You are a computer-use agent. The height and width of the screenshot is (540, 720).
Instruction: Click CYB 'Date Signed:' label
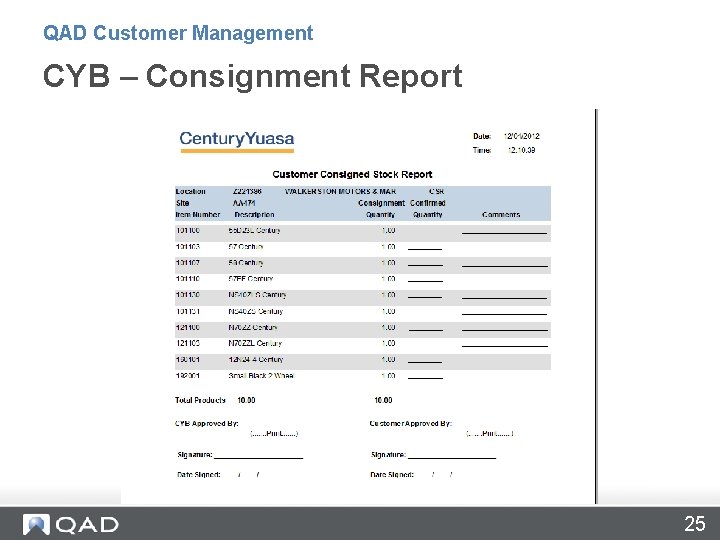point(199,475)
